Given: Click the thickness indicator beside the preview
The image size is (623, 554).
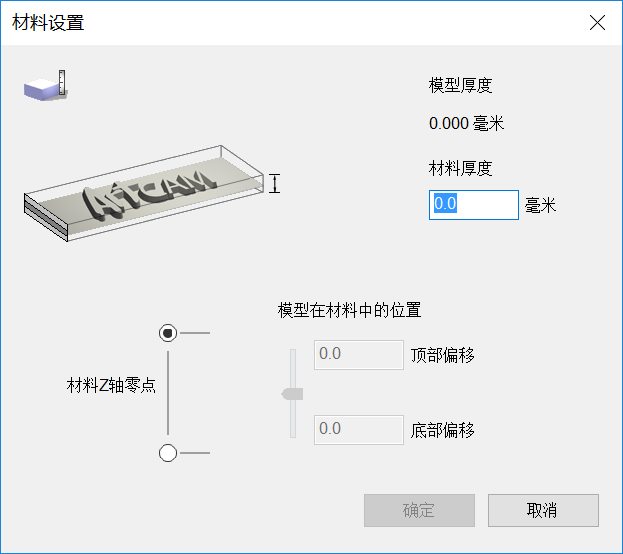Looking at the screenshot, I should click(274, 184).
